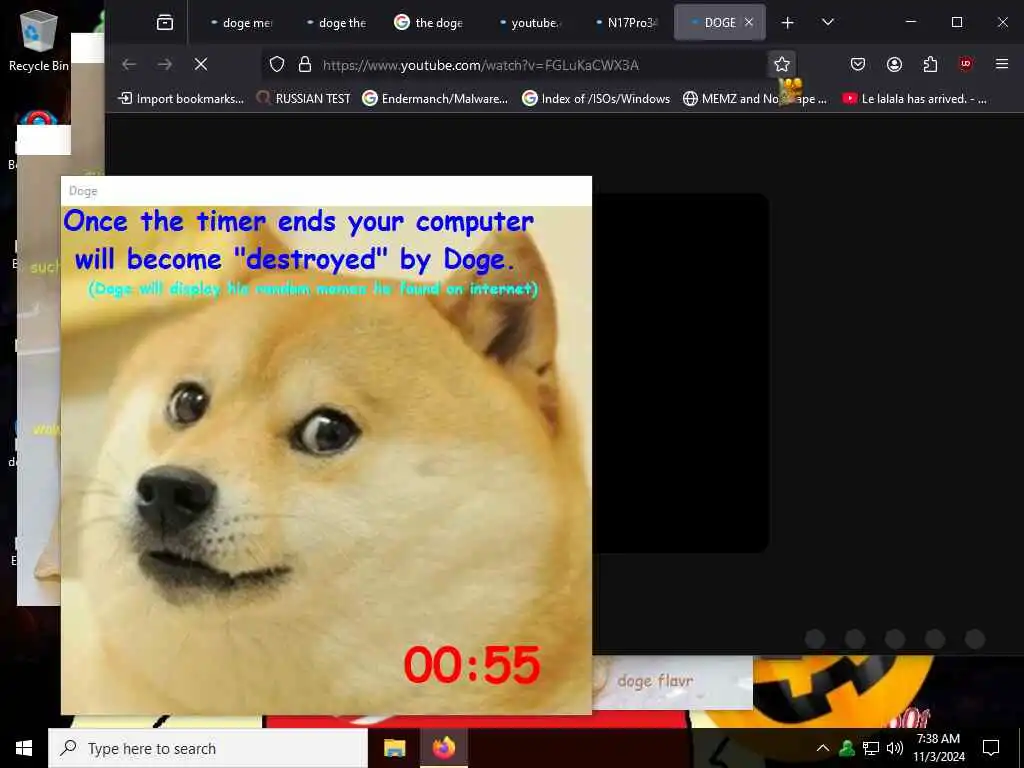Maximize the Firefox window
Screen dimensions: 1024x768
[957, 22]
